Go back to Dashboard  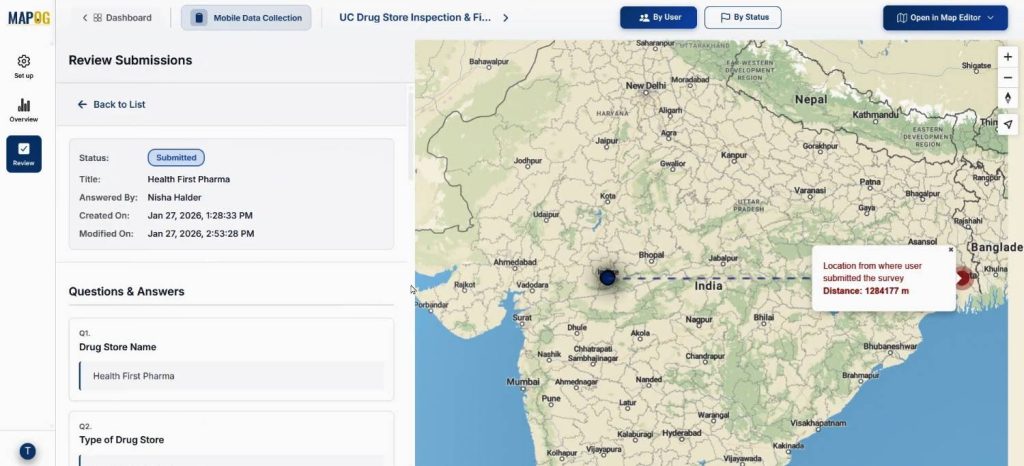coord(116,18)
